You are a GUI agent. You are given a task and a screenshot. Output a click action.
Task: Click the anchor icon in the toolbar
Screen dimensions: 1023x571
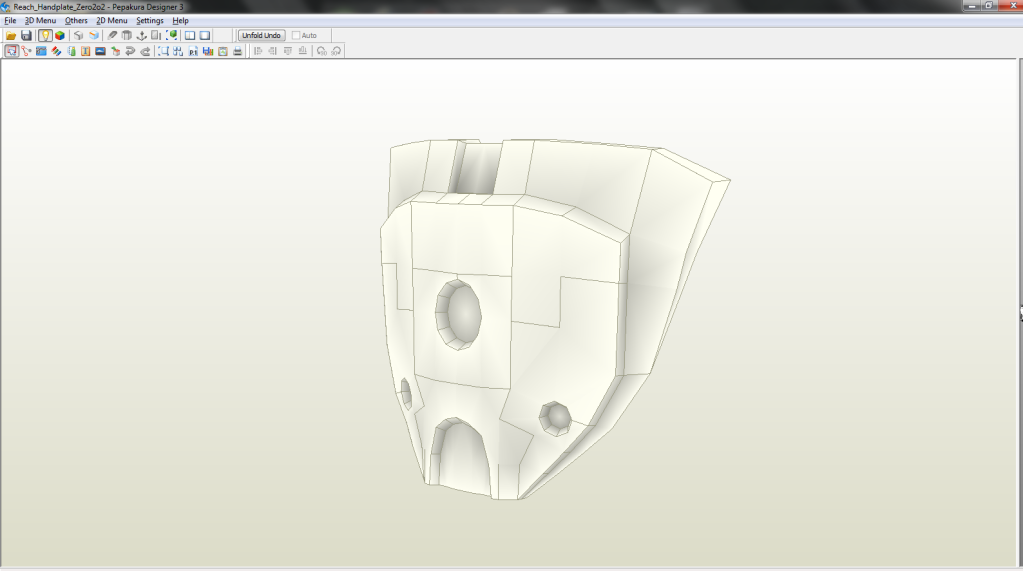141,36
